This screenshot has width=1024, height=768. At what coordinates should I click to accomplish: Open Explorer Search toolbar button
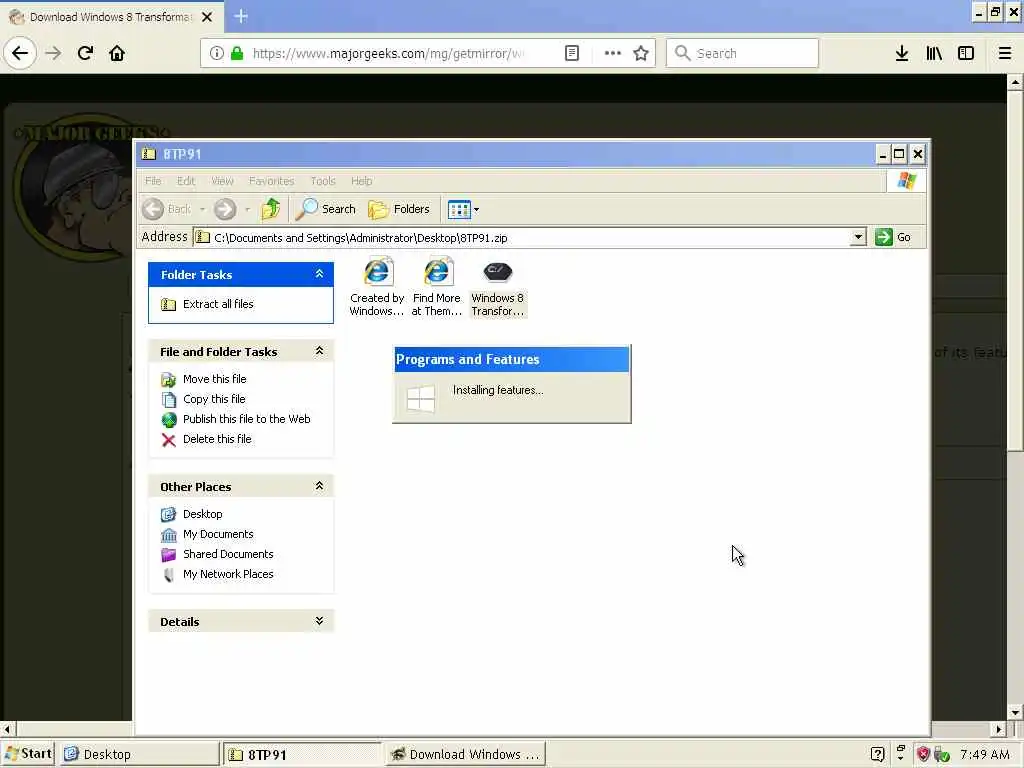tap(325, 209)
